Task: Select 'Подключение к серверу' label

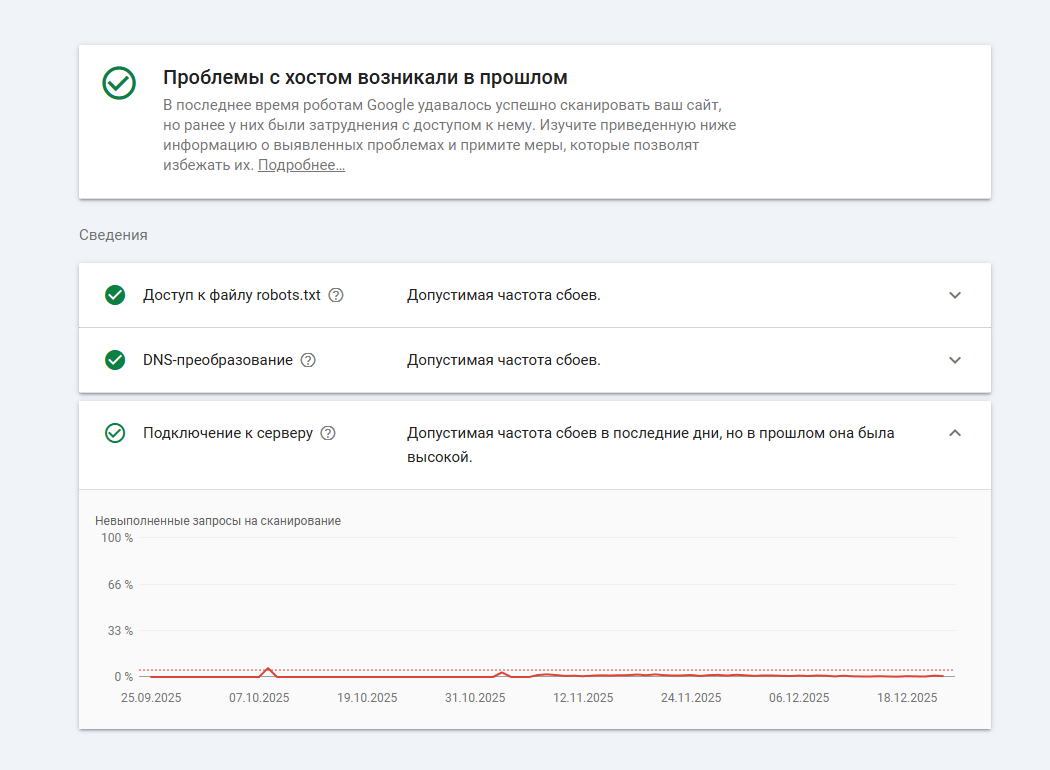Action: click(228, 433)
